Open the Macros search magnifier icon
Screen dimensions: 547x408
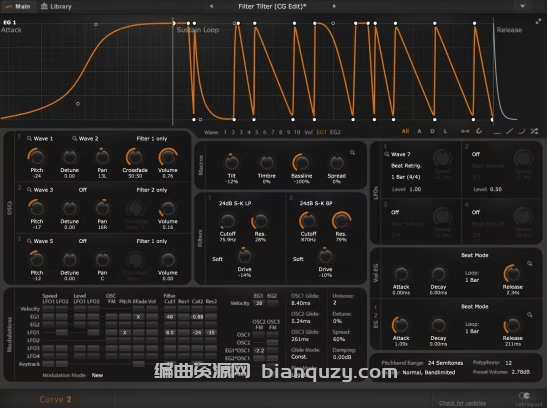pos(352,152)
